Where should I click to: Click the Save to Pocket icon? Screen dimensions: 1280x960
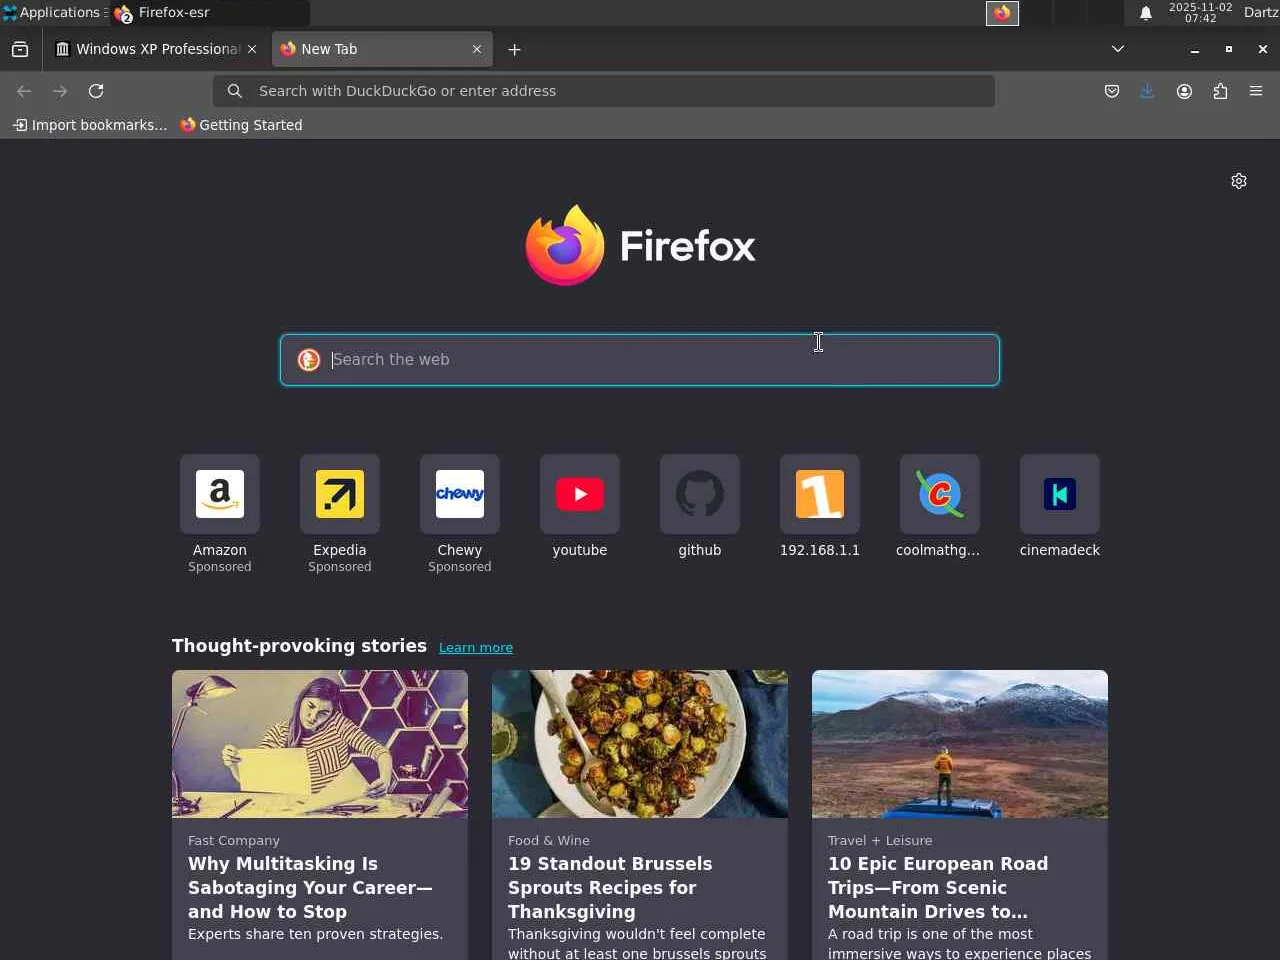click(1112, 91)
